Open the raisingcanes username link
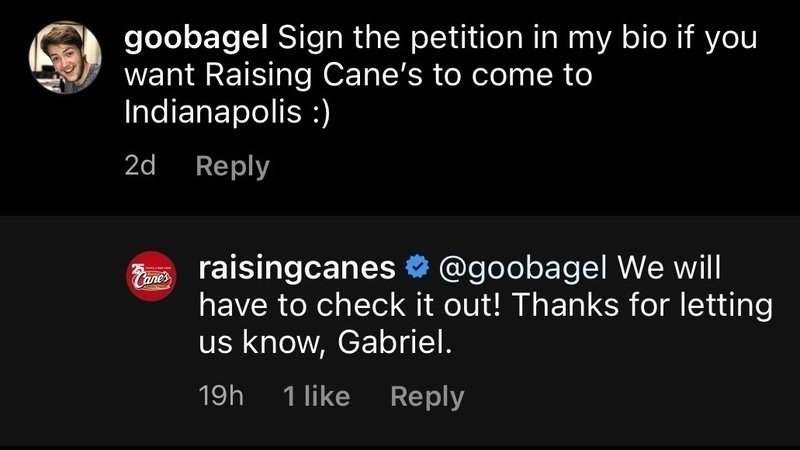Screen dimensions: 800x450 coord(297,267)
